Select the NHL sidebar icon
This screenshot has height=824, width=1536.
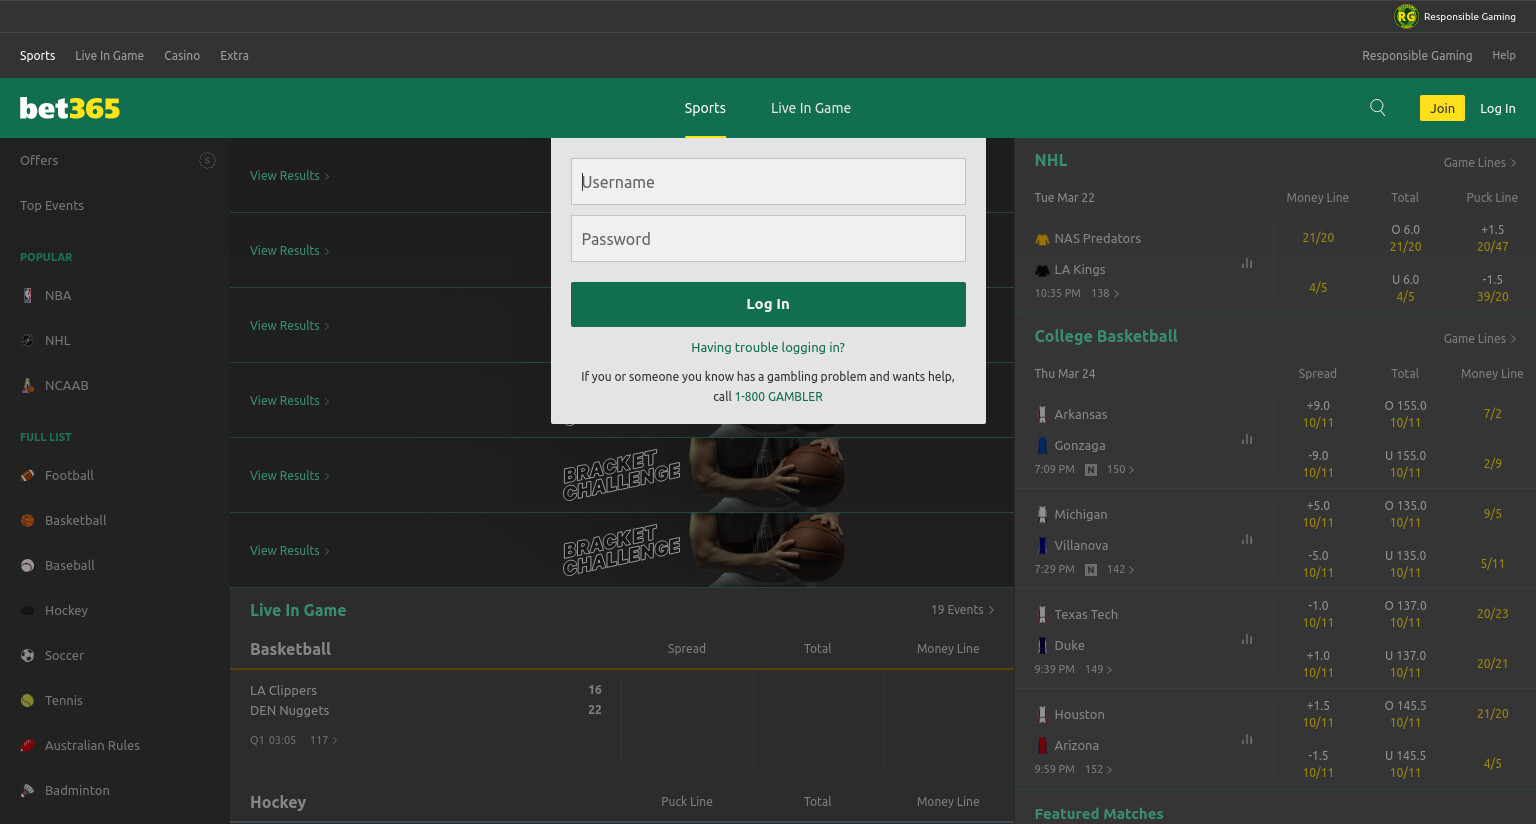pos(27,340)
